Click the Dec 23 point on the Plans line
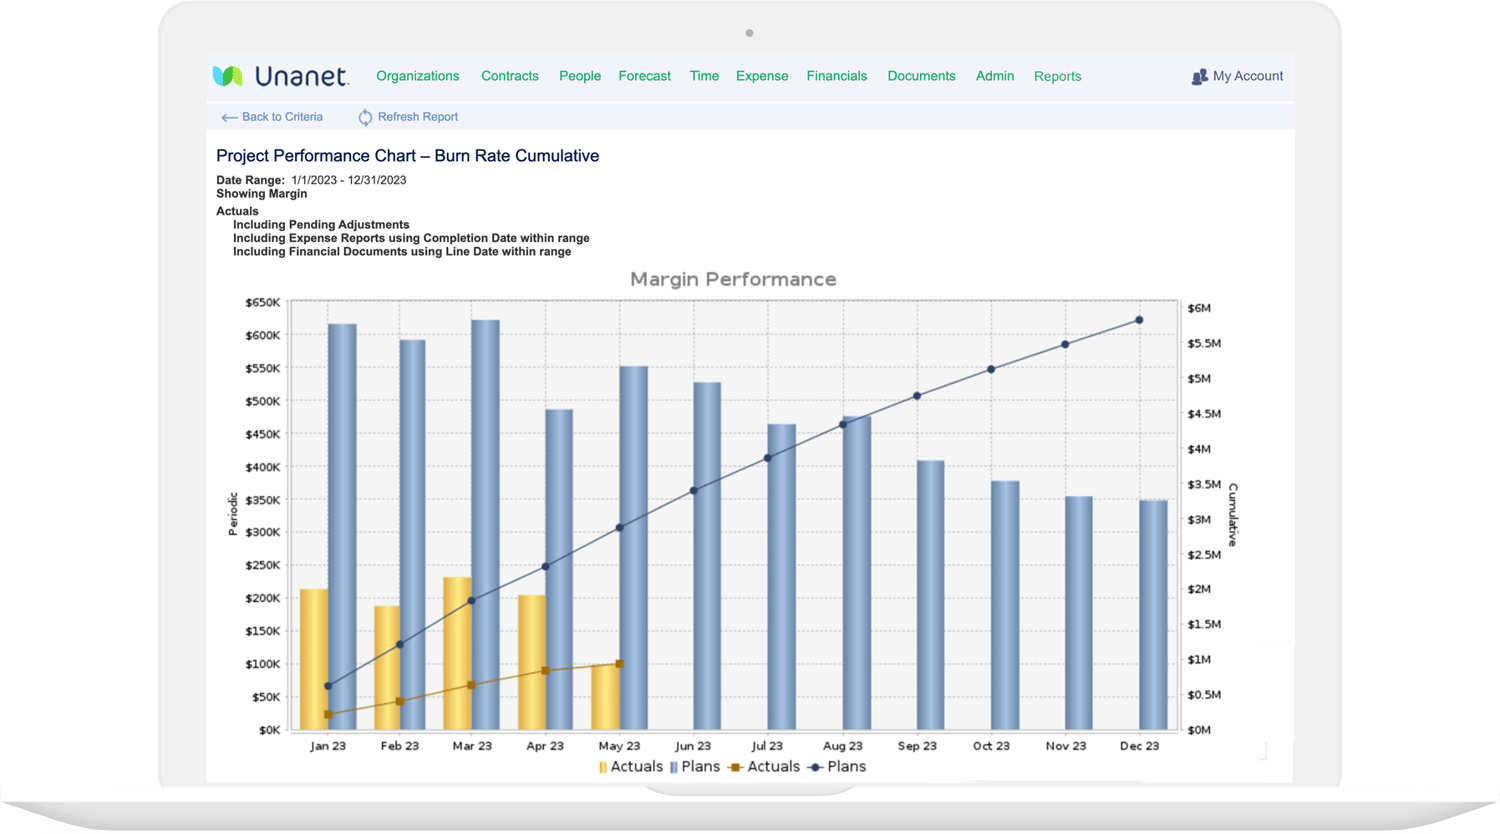Viewport: 1500px width, 834px height. point(1140,318)
